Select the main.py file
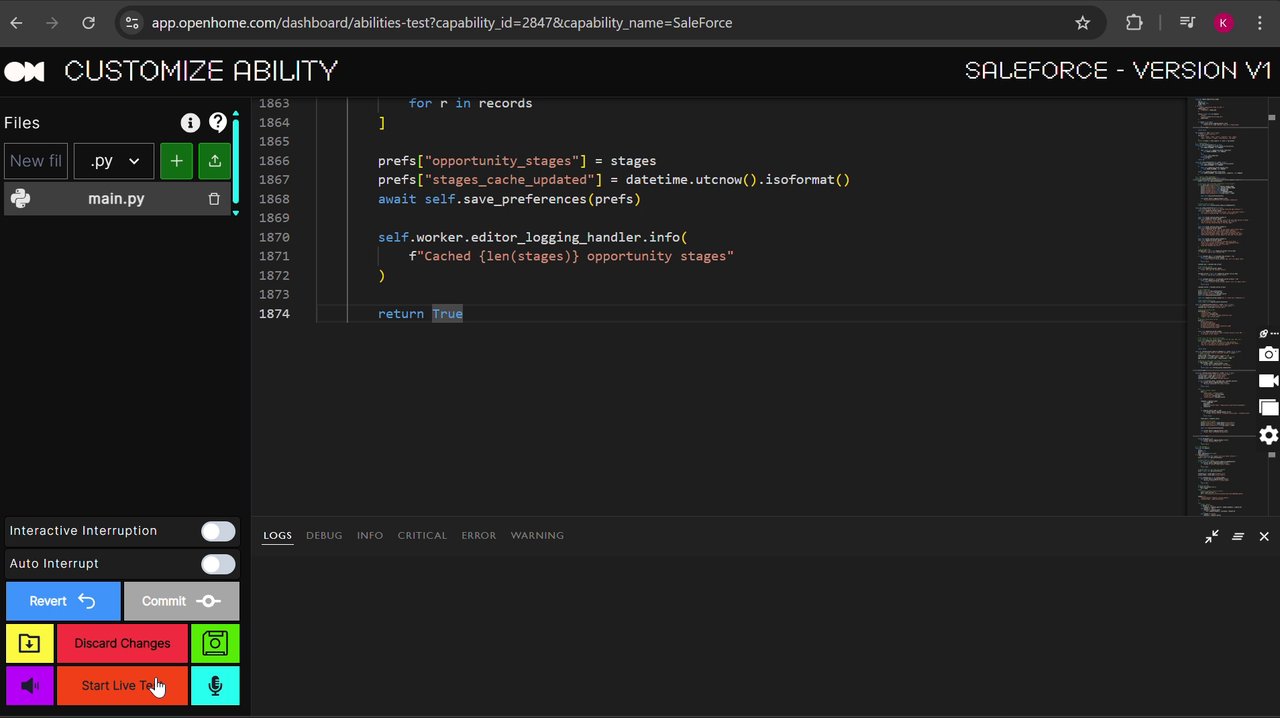 point(116,199)
